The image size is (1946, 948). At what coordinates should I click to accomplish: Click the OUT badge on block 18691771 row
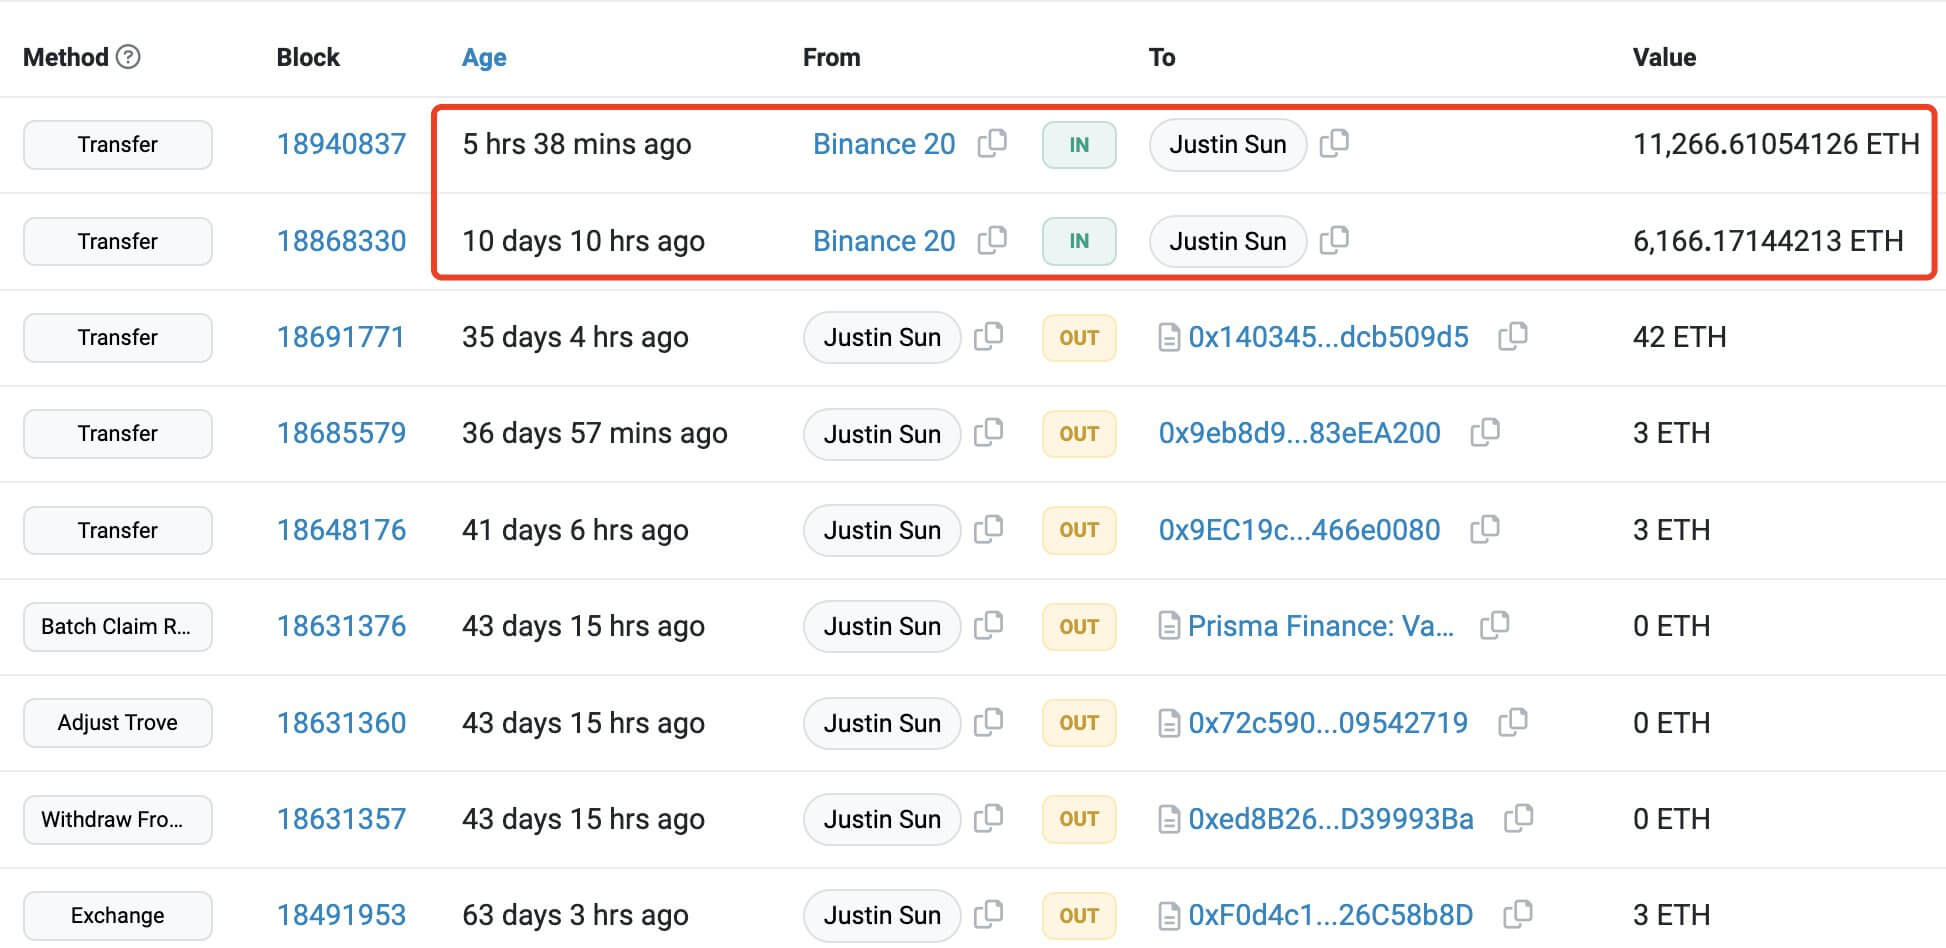1078,337
